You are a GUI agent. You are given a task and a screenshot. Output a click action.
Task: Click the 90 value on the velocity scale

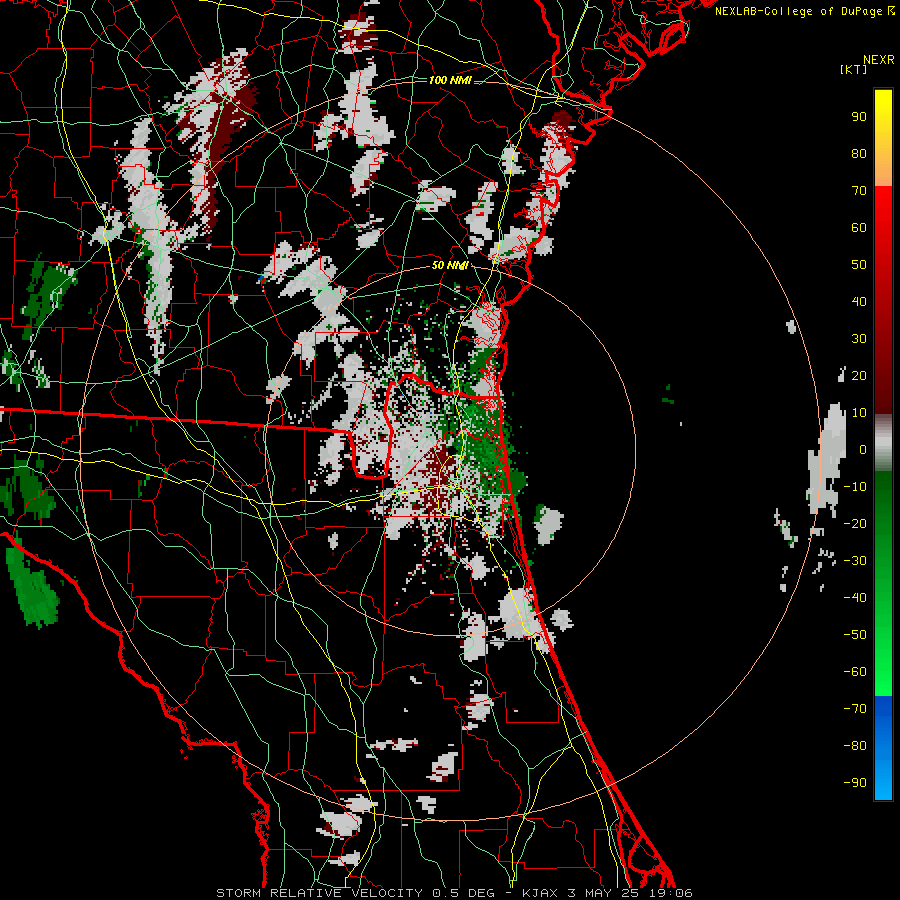(x=859, y=117)
